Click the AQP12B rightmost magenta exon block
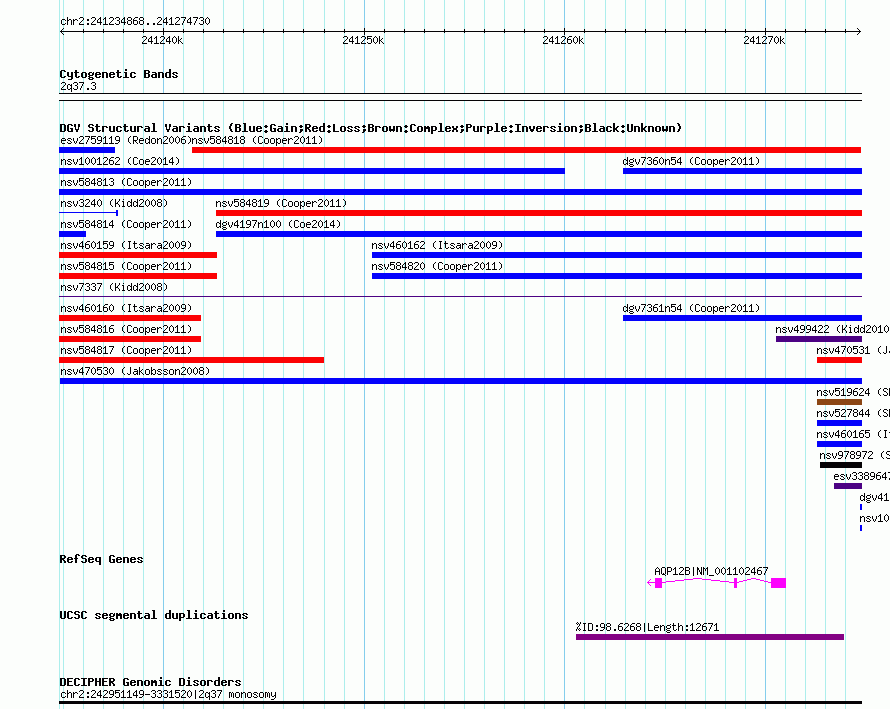 (779, 583)
